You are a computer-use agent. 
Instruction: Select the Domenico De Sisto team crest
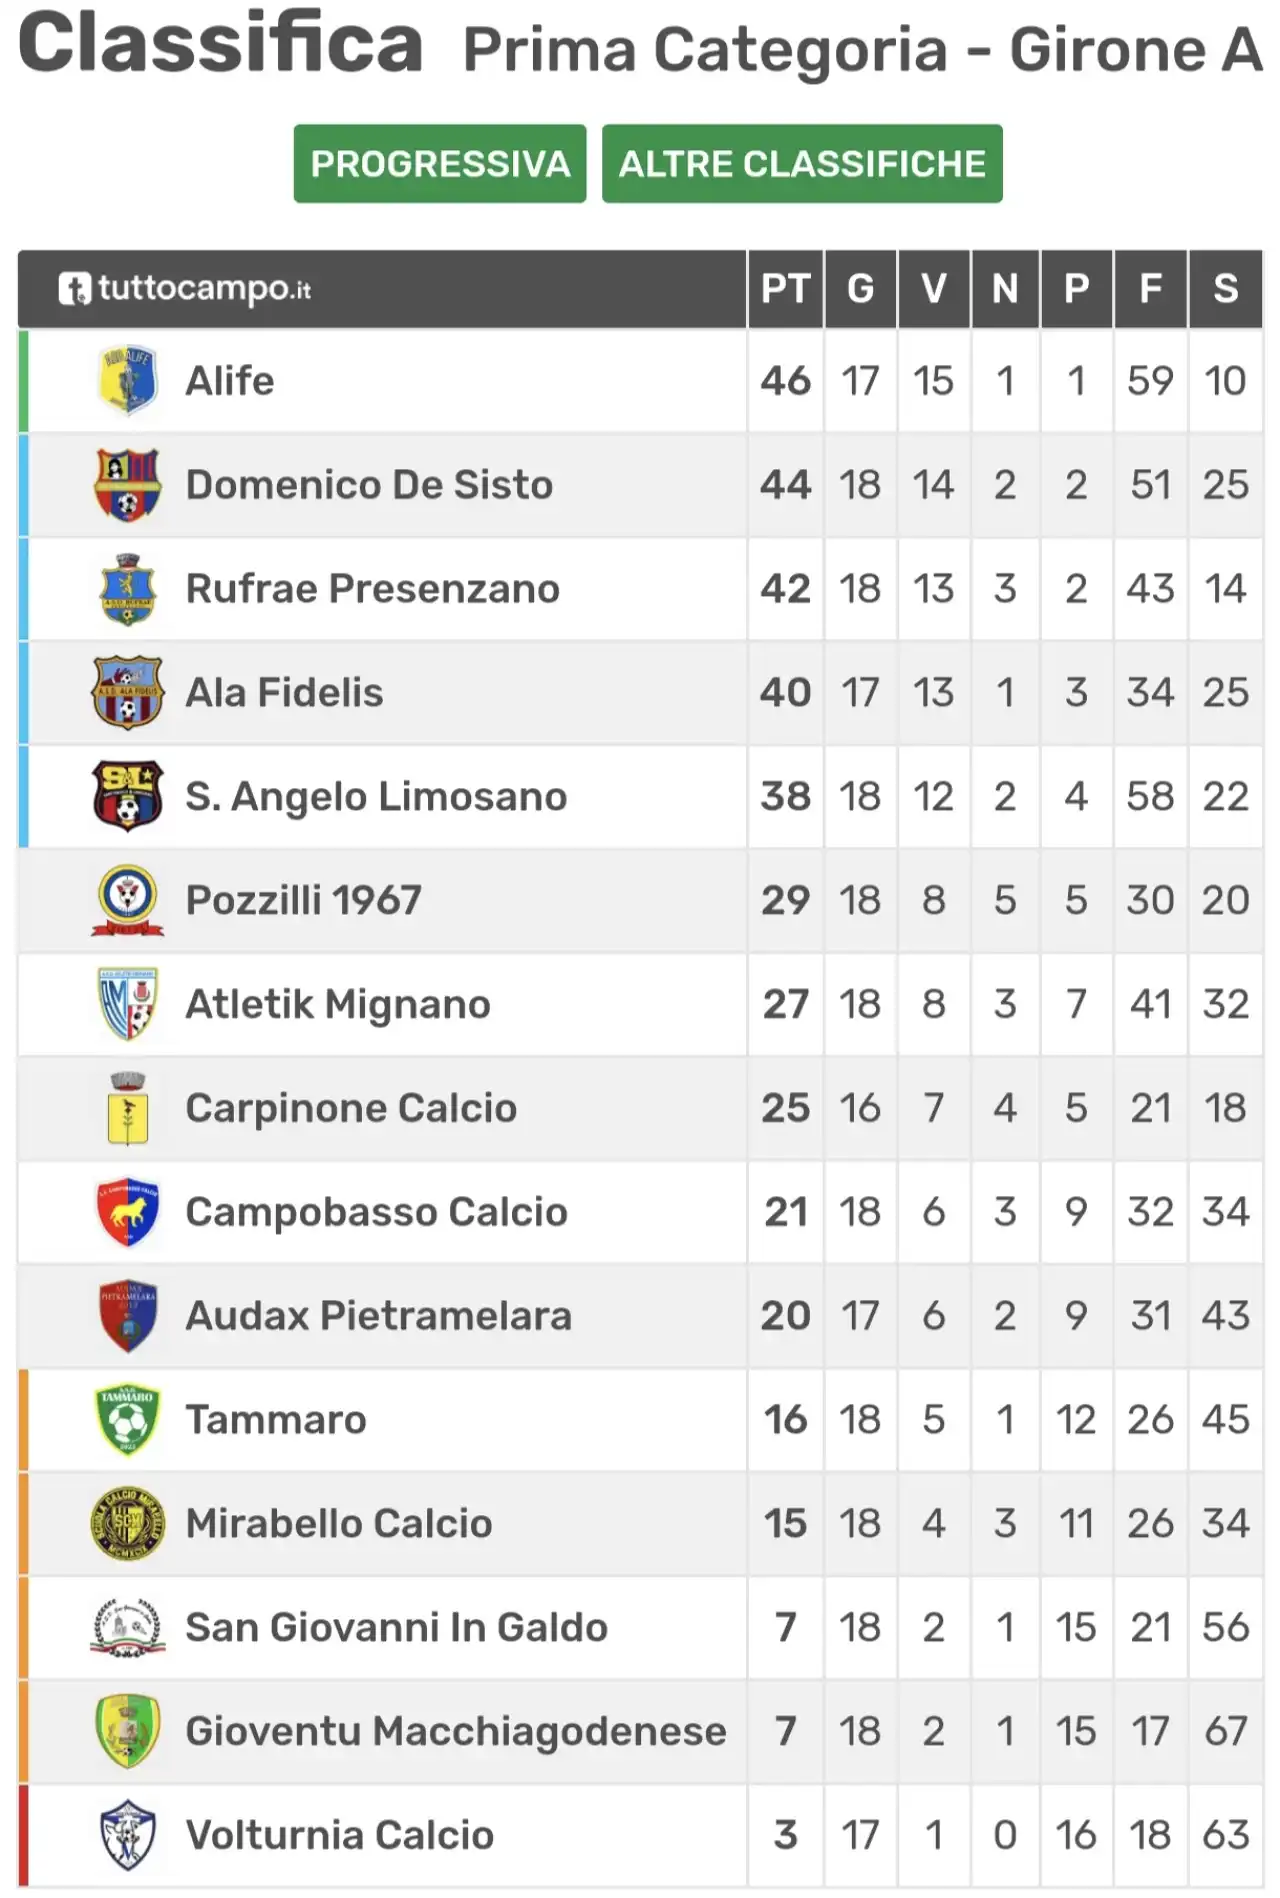pos(127,485)
